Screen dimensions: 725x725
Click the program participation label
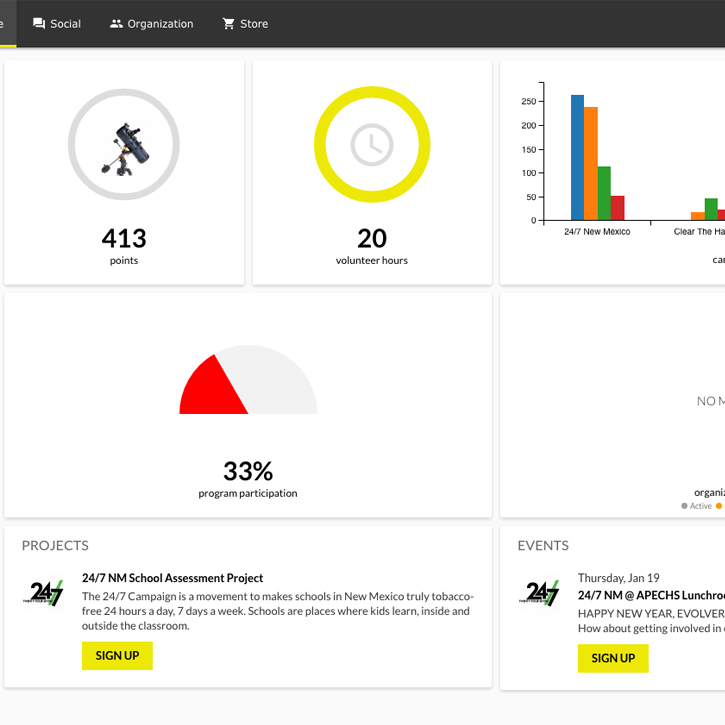[248, 493]
